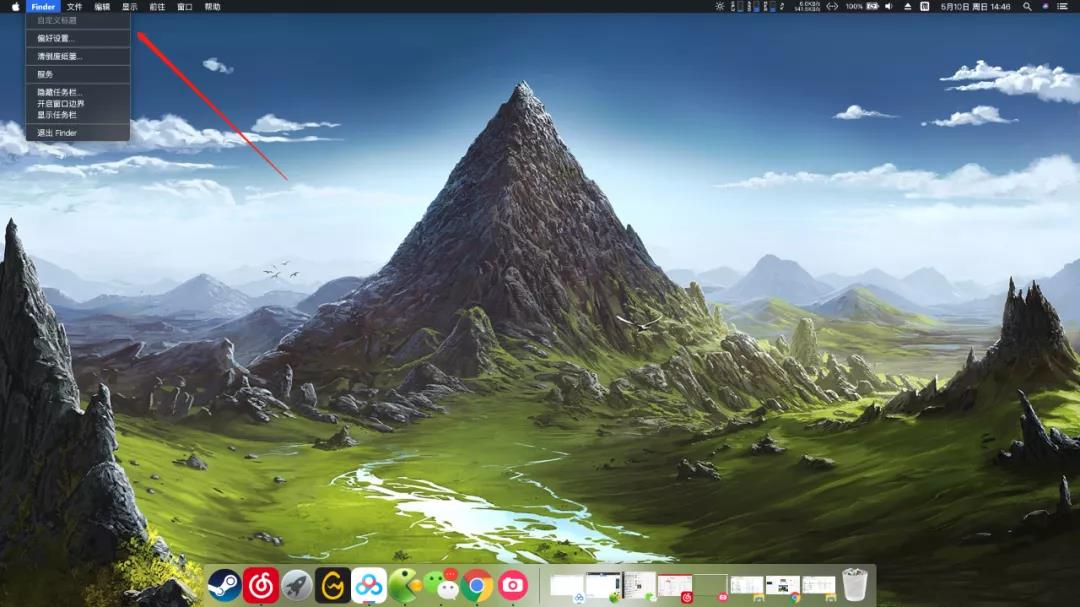Open the 显示 menu
1080x607 pixels.
point(129,6)
